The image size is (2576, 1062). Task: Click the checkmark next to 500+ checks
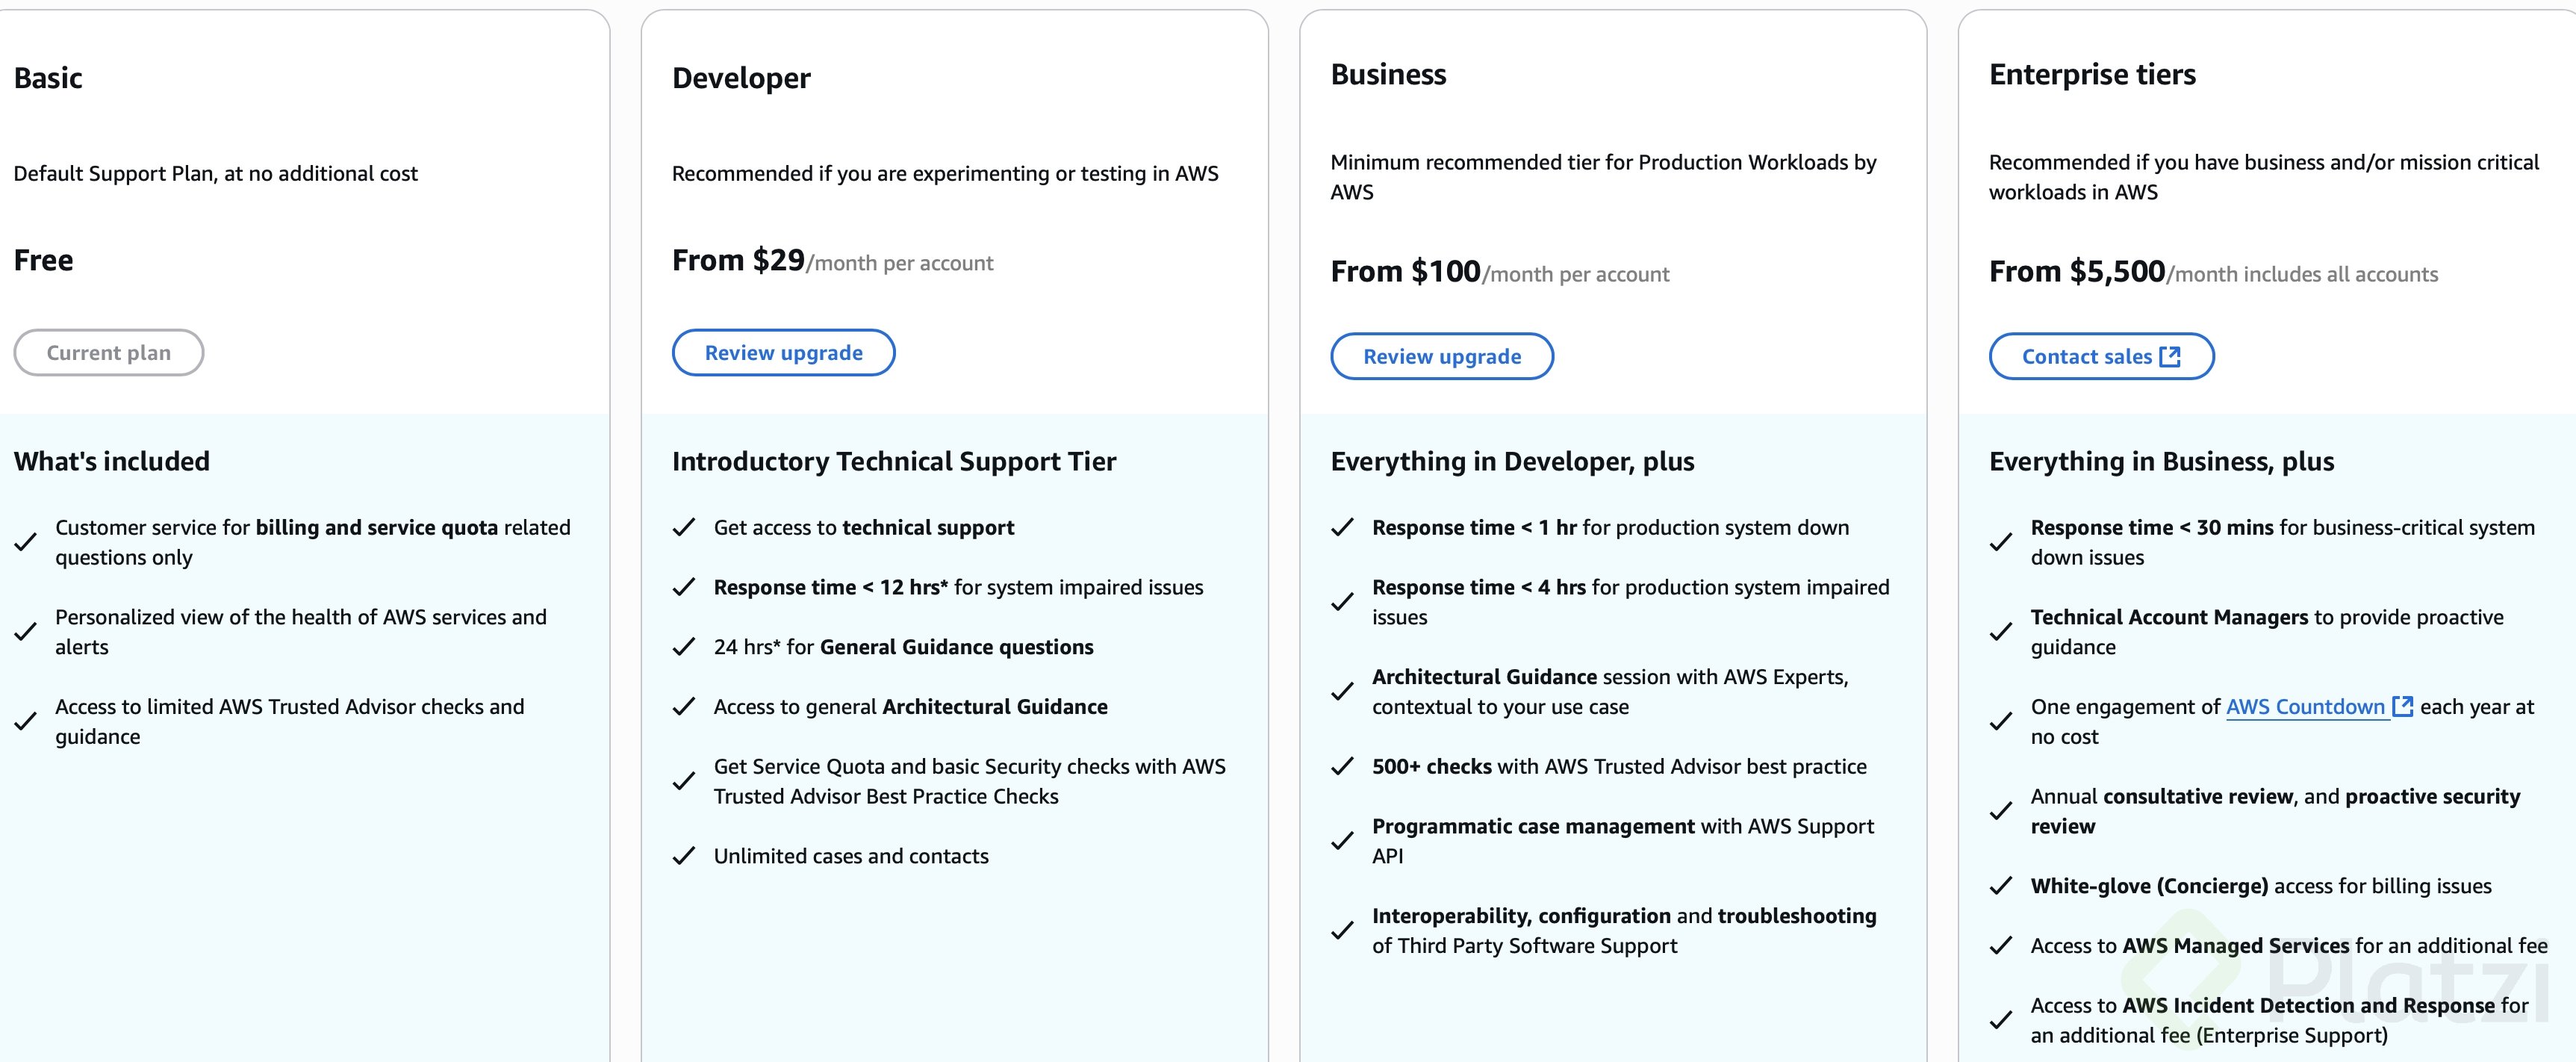[1342, 767]
